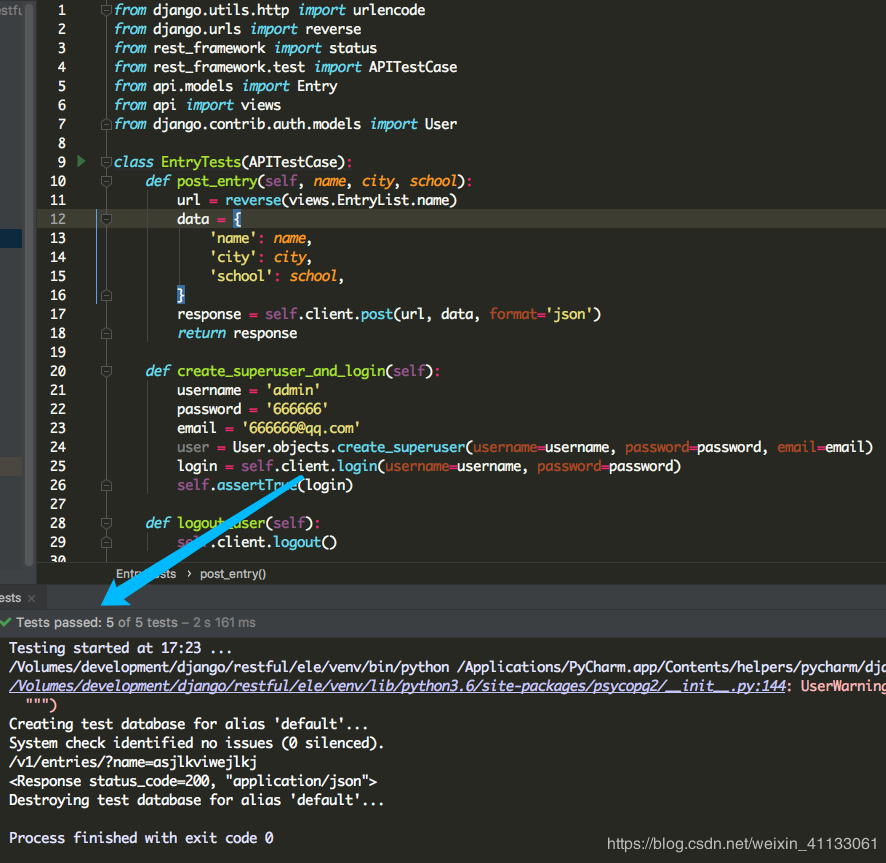Open the psycopg2 __init__.py:144 link
Screen dimensions: 886x863
pyautogui.click(x=397, y=686)
